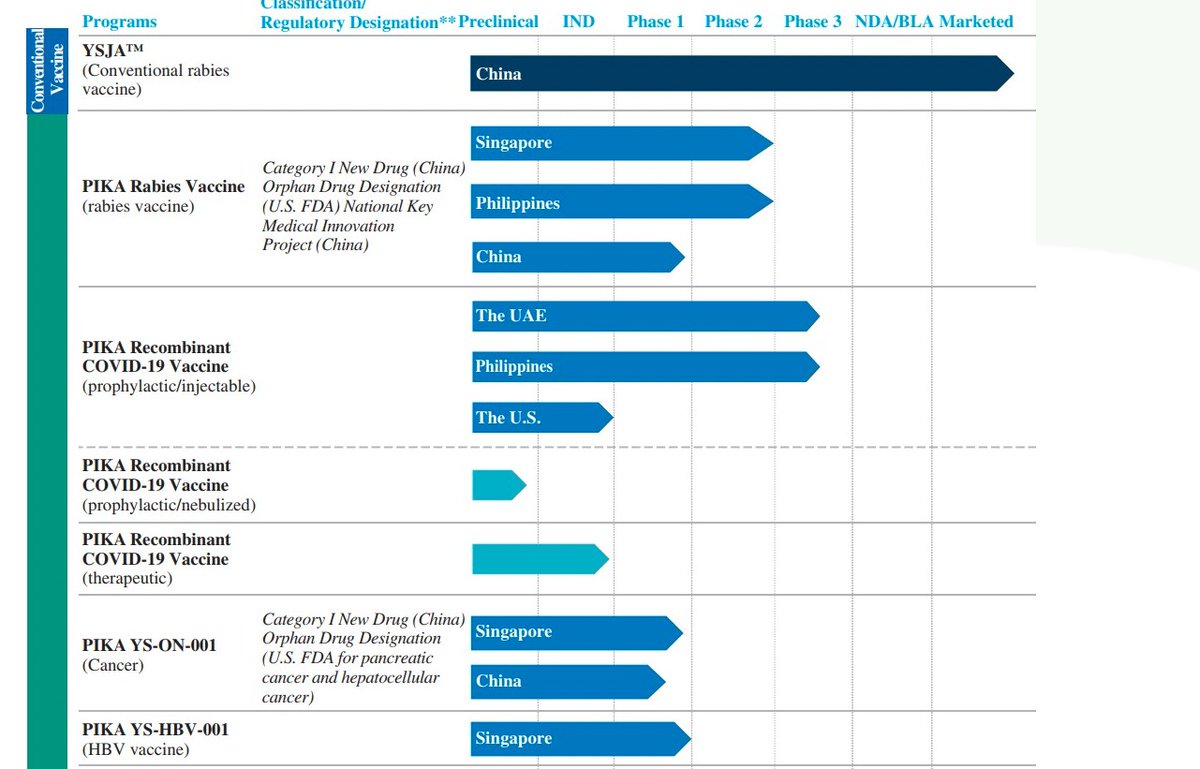Image resolution: width=1200 pixels, height=769 pixels.
Task: Click the PIKA Rabies China progress bar
Action: [577, 257]
